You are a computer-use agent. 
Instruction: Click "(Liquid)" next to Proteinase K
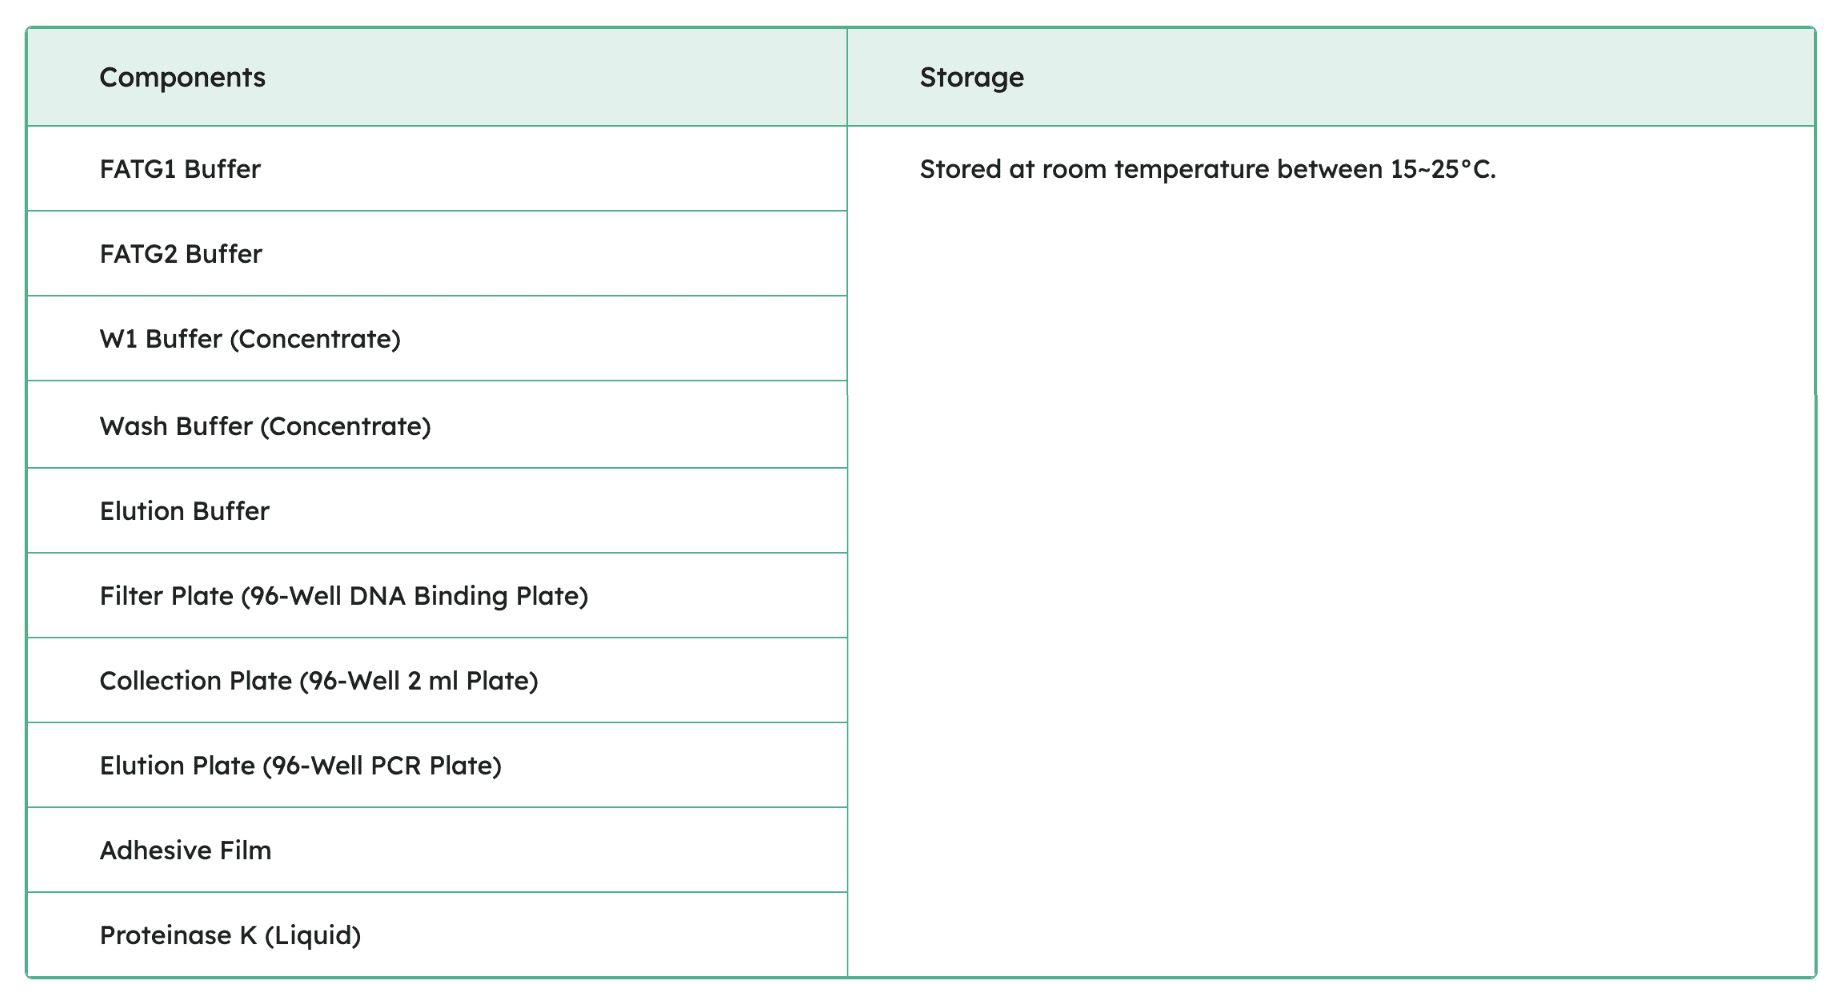(x=313, y=936)
